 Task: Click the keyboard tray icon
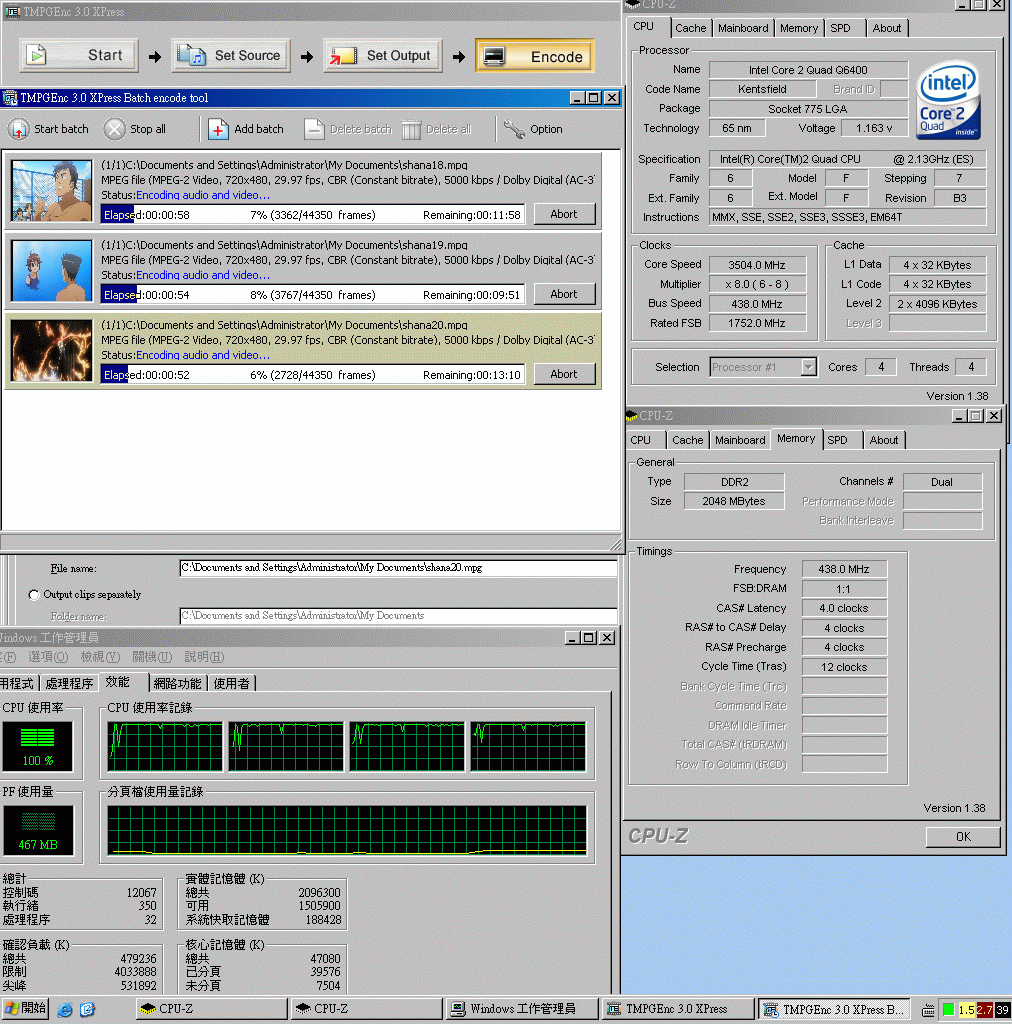(928, 1010)
